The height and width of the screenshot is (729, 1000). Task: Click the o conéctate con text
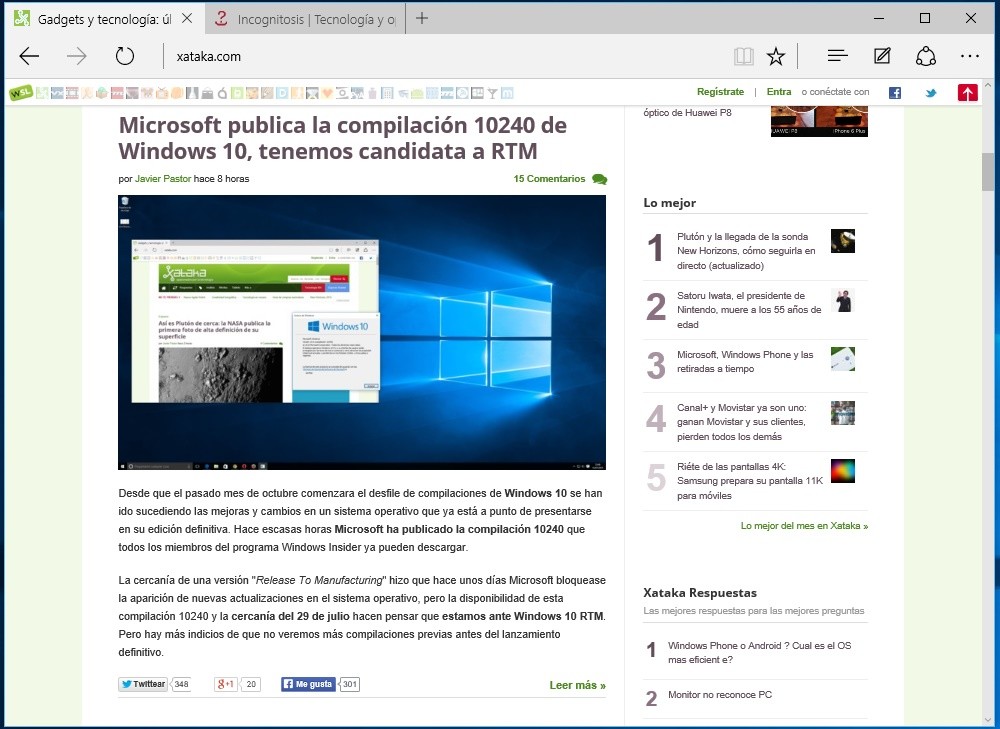point(835,92)
